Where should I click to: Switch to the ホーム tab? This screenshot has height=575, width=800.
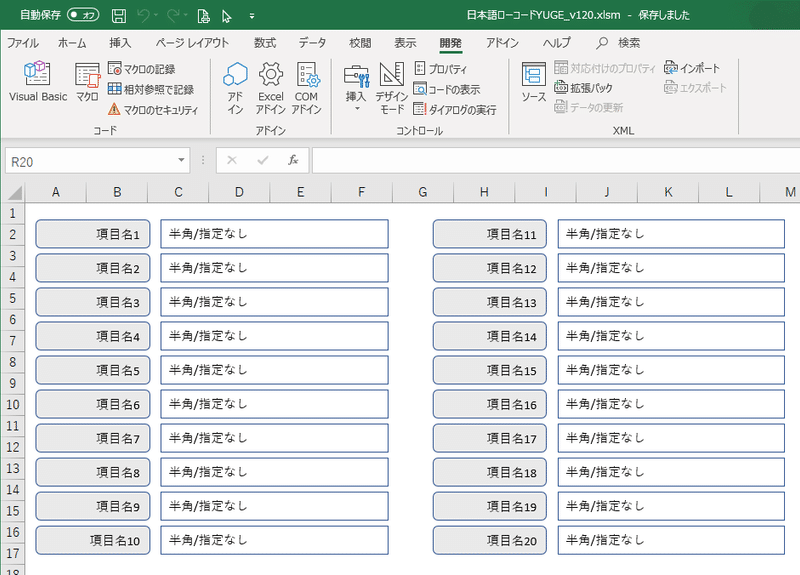[x=72, y=43]
